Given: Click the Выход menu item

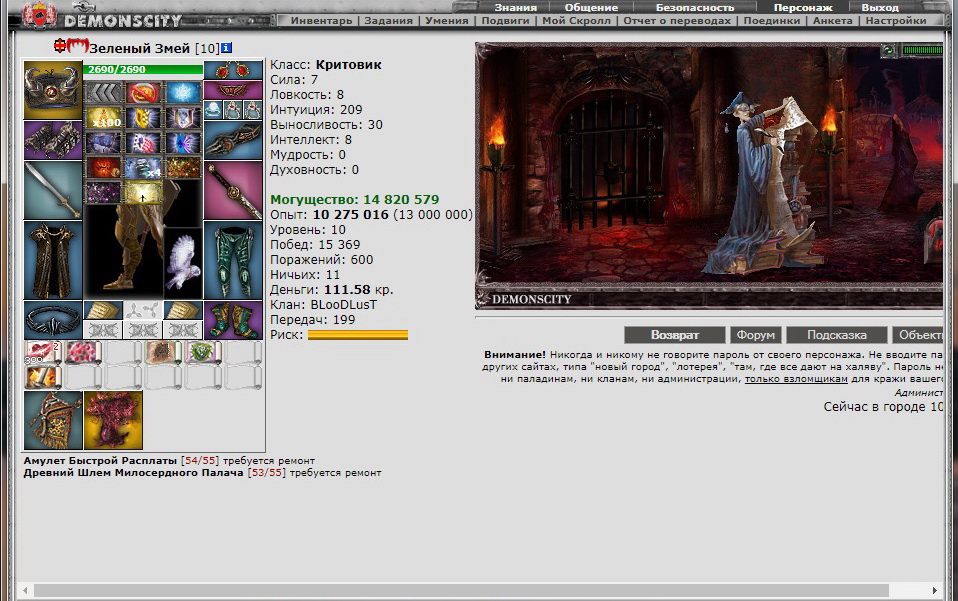Looking at the screenshot, I should point(880,7).
